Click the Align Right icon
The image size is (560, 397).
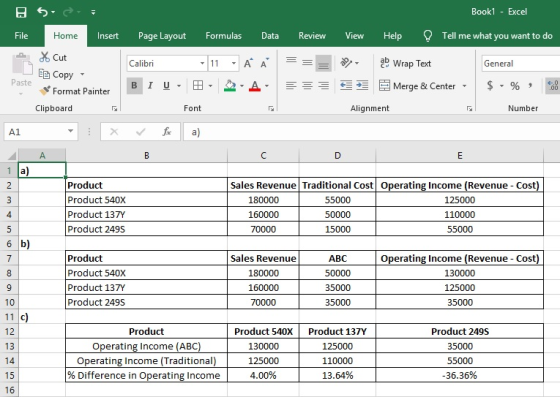pyautogui.click(x=324, y=86)
